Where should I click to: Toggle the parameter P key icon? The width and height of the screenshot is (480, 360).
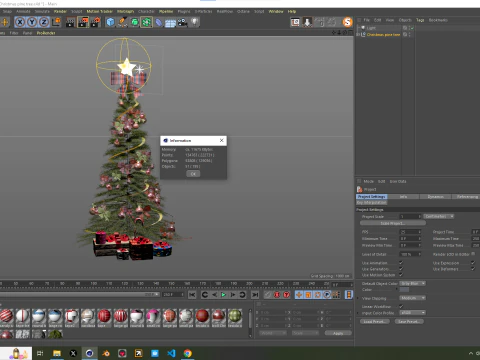pyautogui.click(x=327, y=295)
